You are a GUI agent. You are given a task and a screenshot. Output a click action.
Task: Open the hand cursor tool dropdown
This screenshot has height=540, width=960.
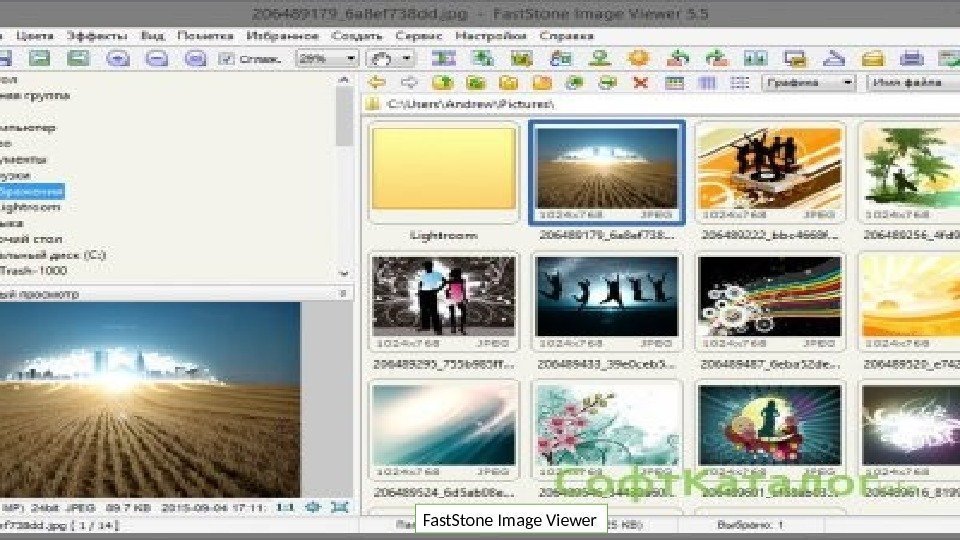(x=391, y=59)
